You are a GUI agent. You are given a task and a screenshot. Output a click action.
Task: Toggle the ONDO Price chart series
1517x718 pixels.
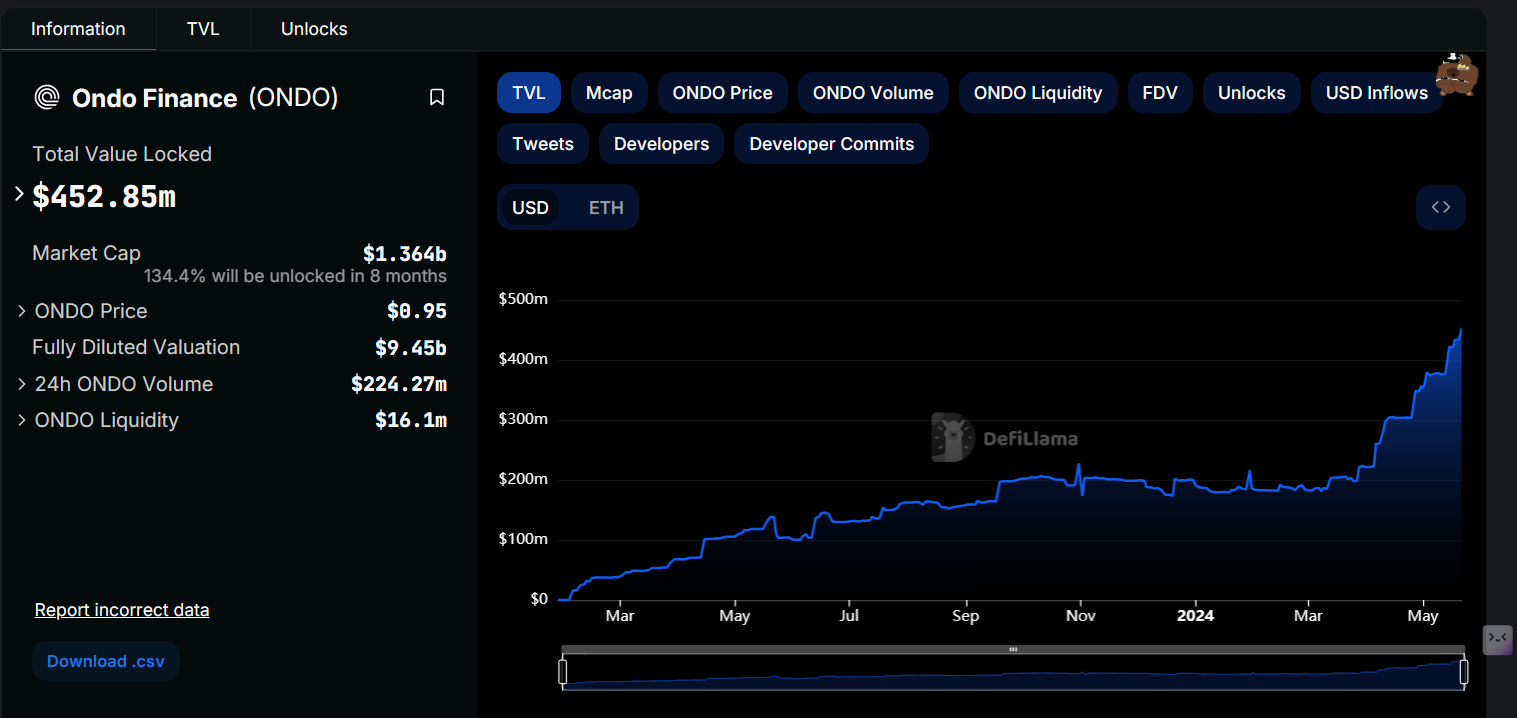(723, 93)
